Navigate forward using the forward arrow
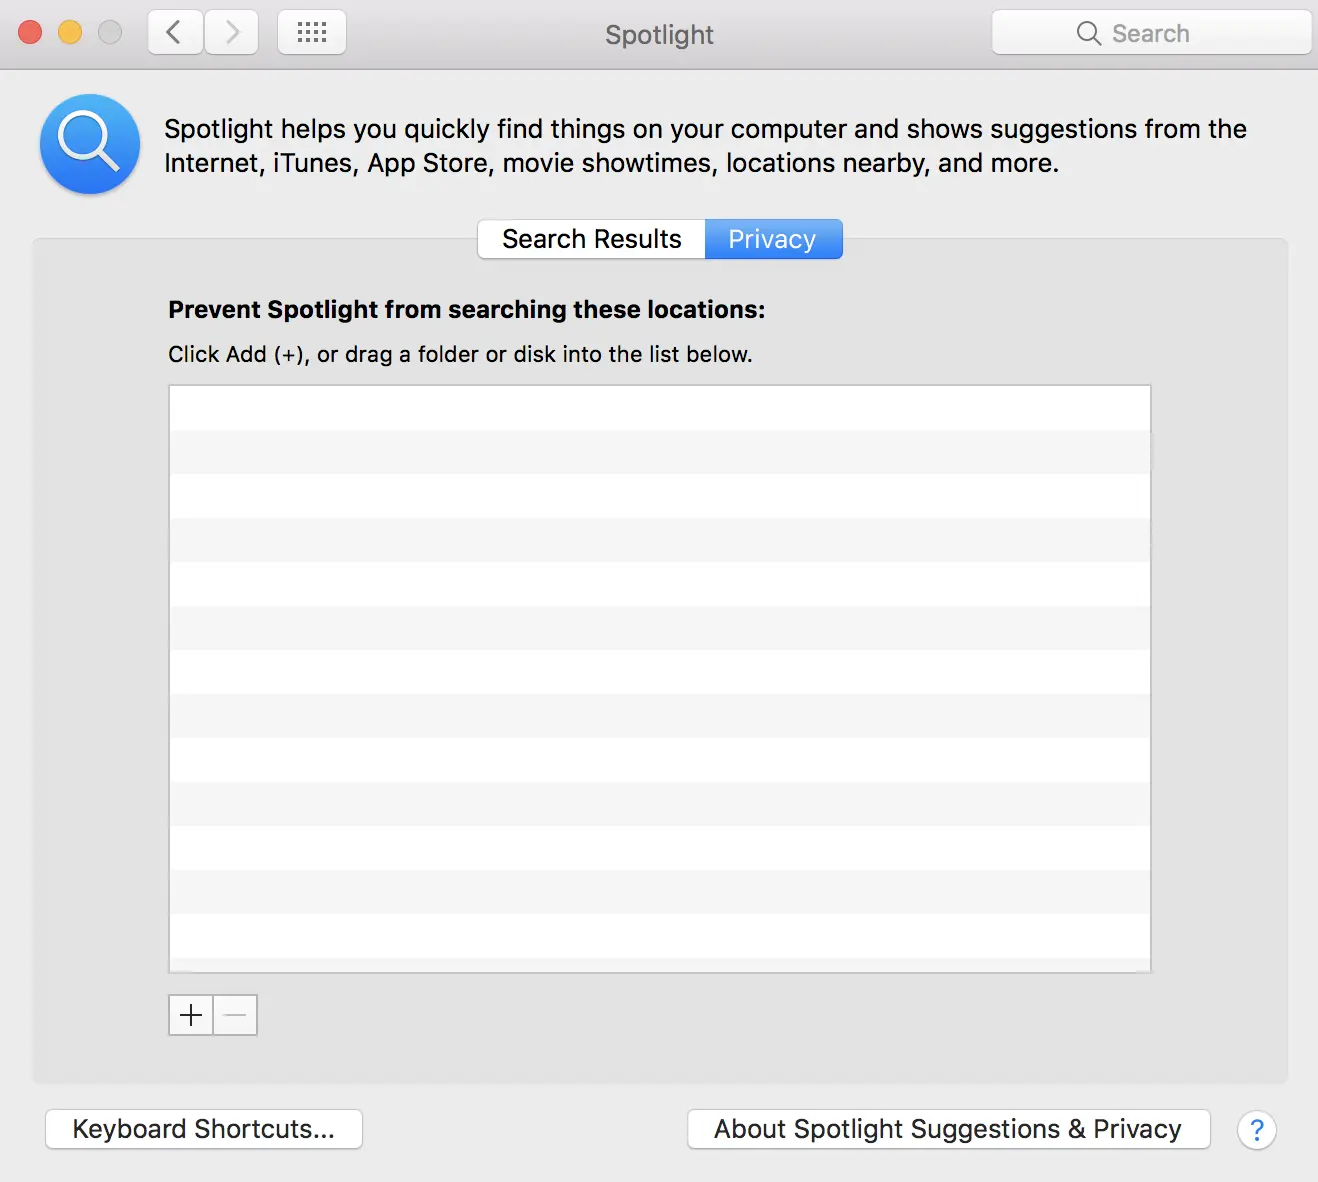 click(x=231, y=32)
